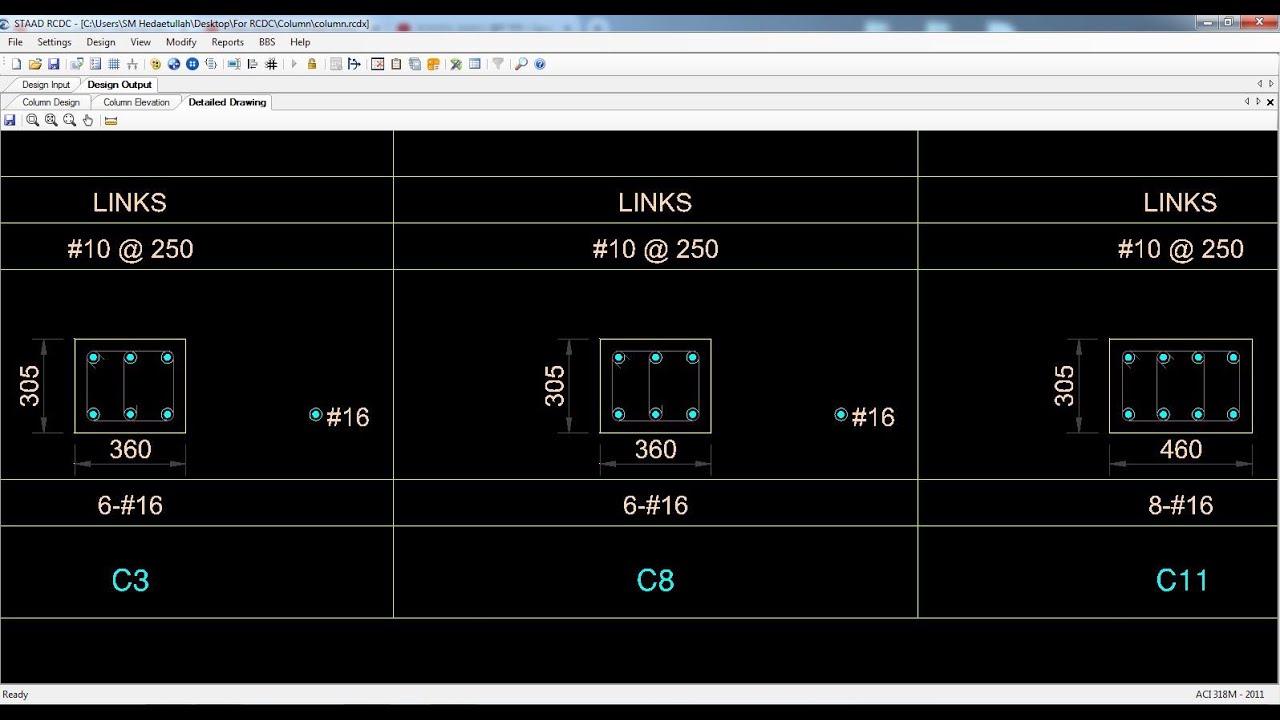Click the Save icon in main toolbar
This screenshot has height=720, width=1280.
54,64
